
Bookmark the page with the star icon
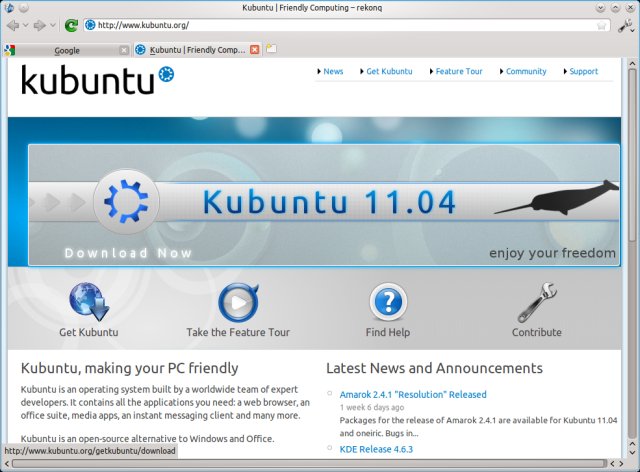click(x=601, y=26)
